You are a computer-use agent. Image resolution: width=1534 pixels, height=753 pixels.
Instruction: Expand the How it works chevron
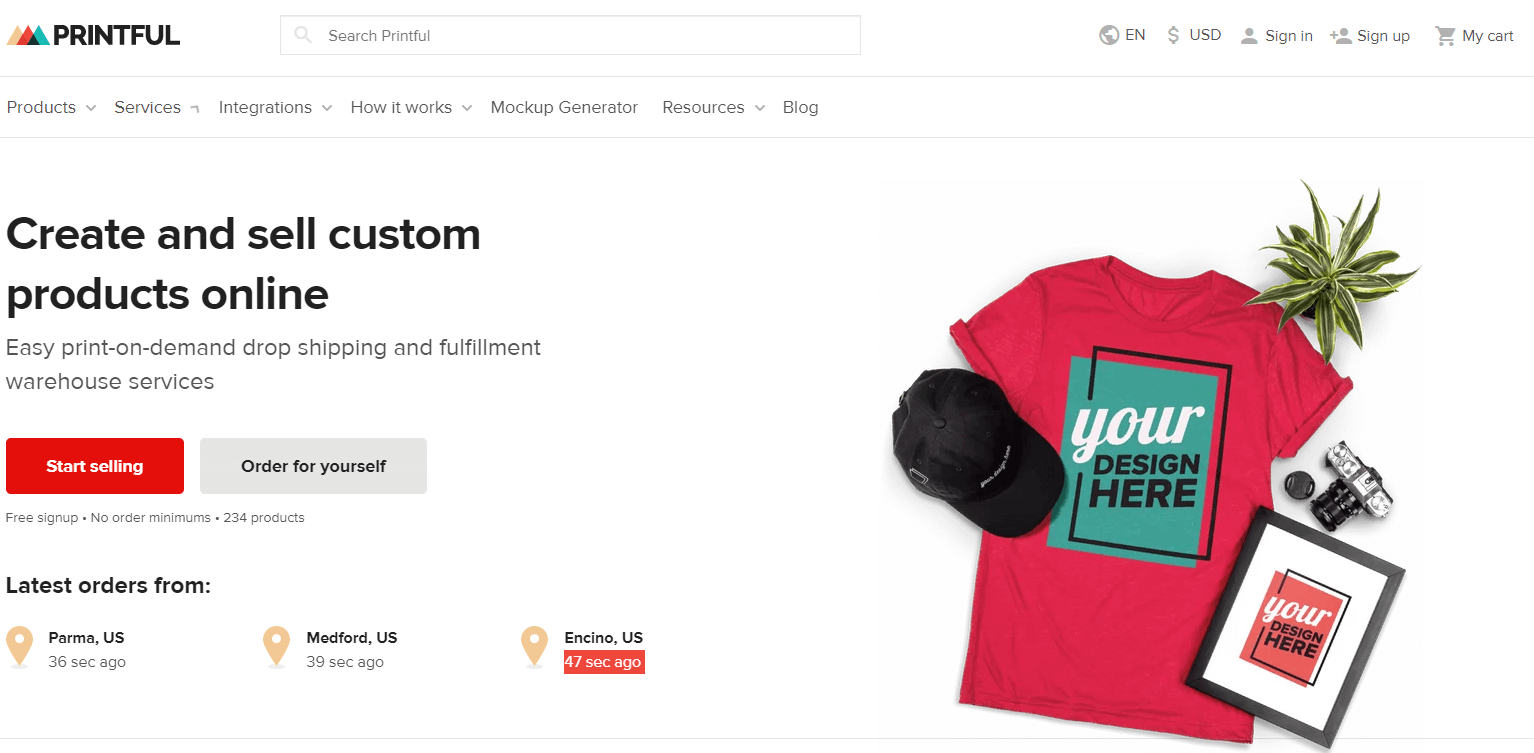point(467,108)
